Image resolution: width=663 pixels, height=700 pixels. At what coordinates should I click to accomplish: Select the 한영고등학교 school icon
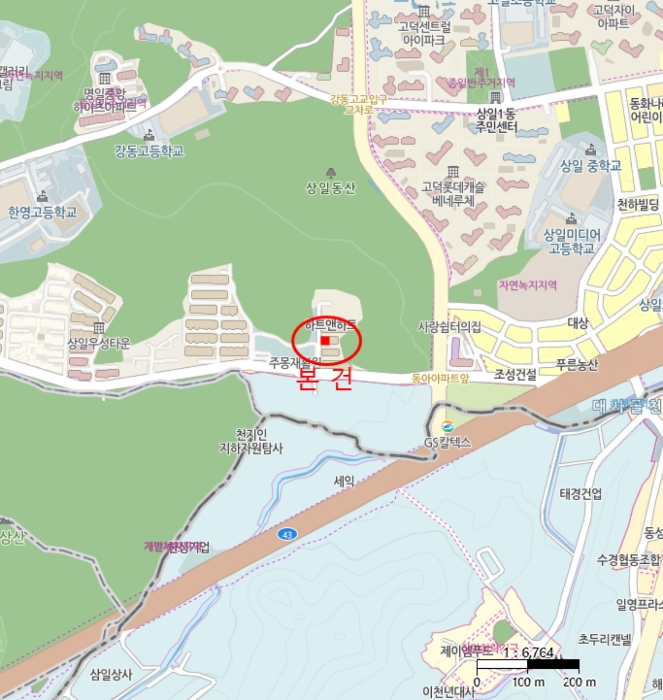(42, 196)
